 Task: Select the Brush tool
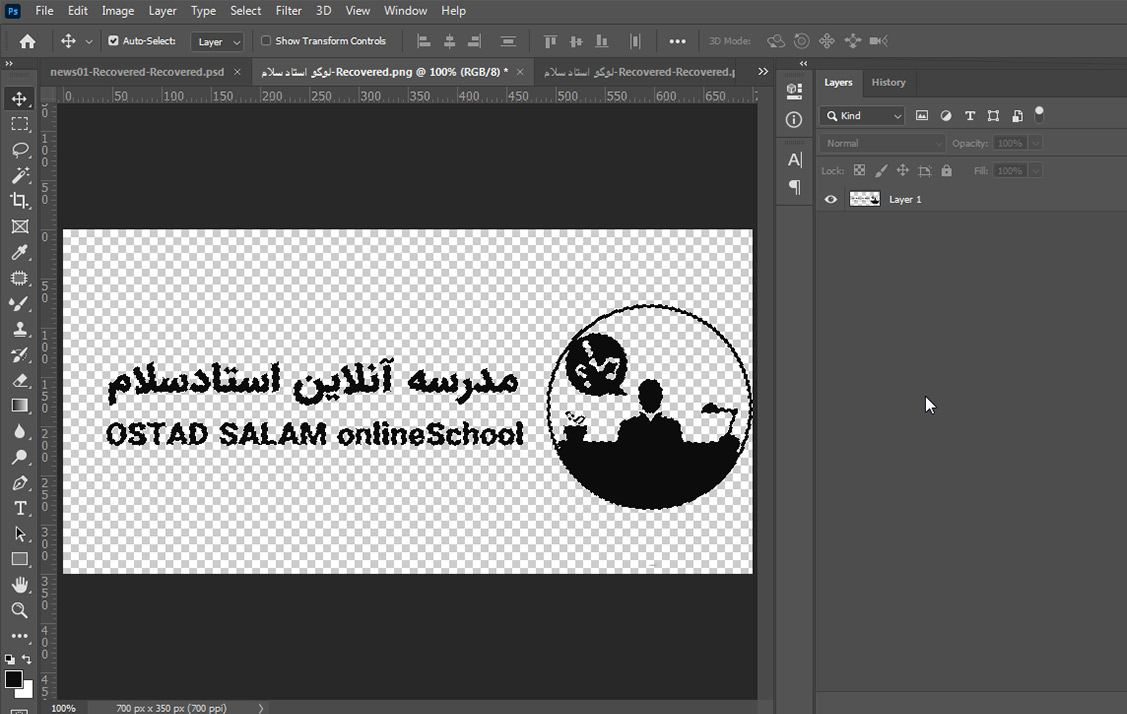tap(19, 303)
